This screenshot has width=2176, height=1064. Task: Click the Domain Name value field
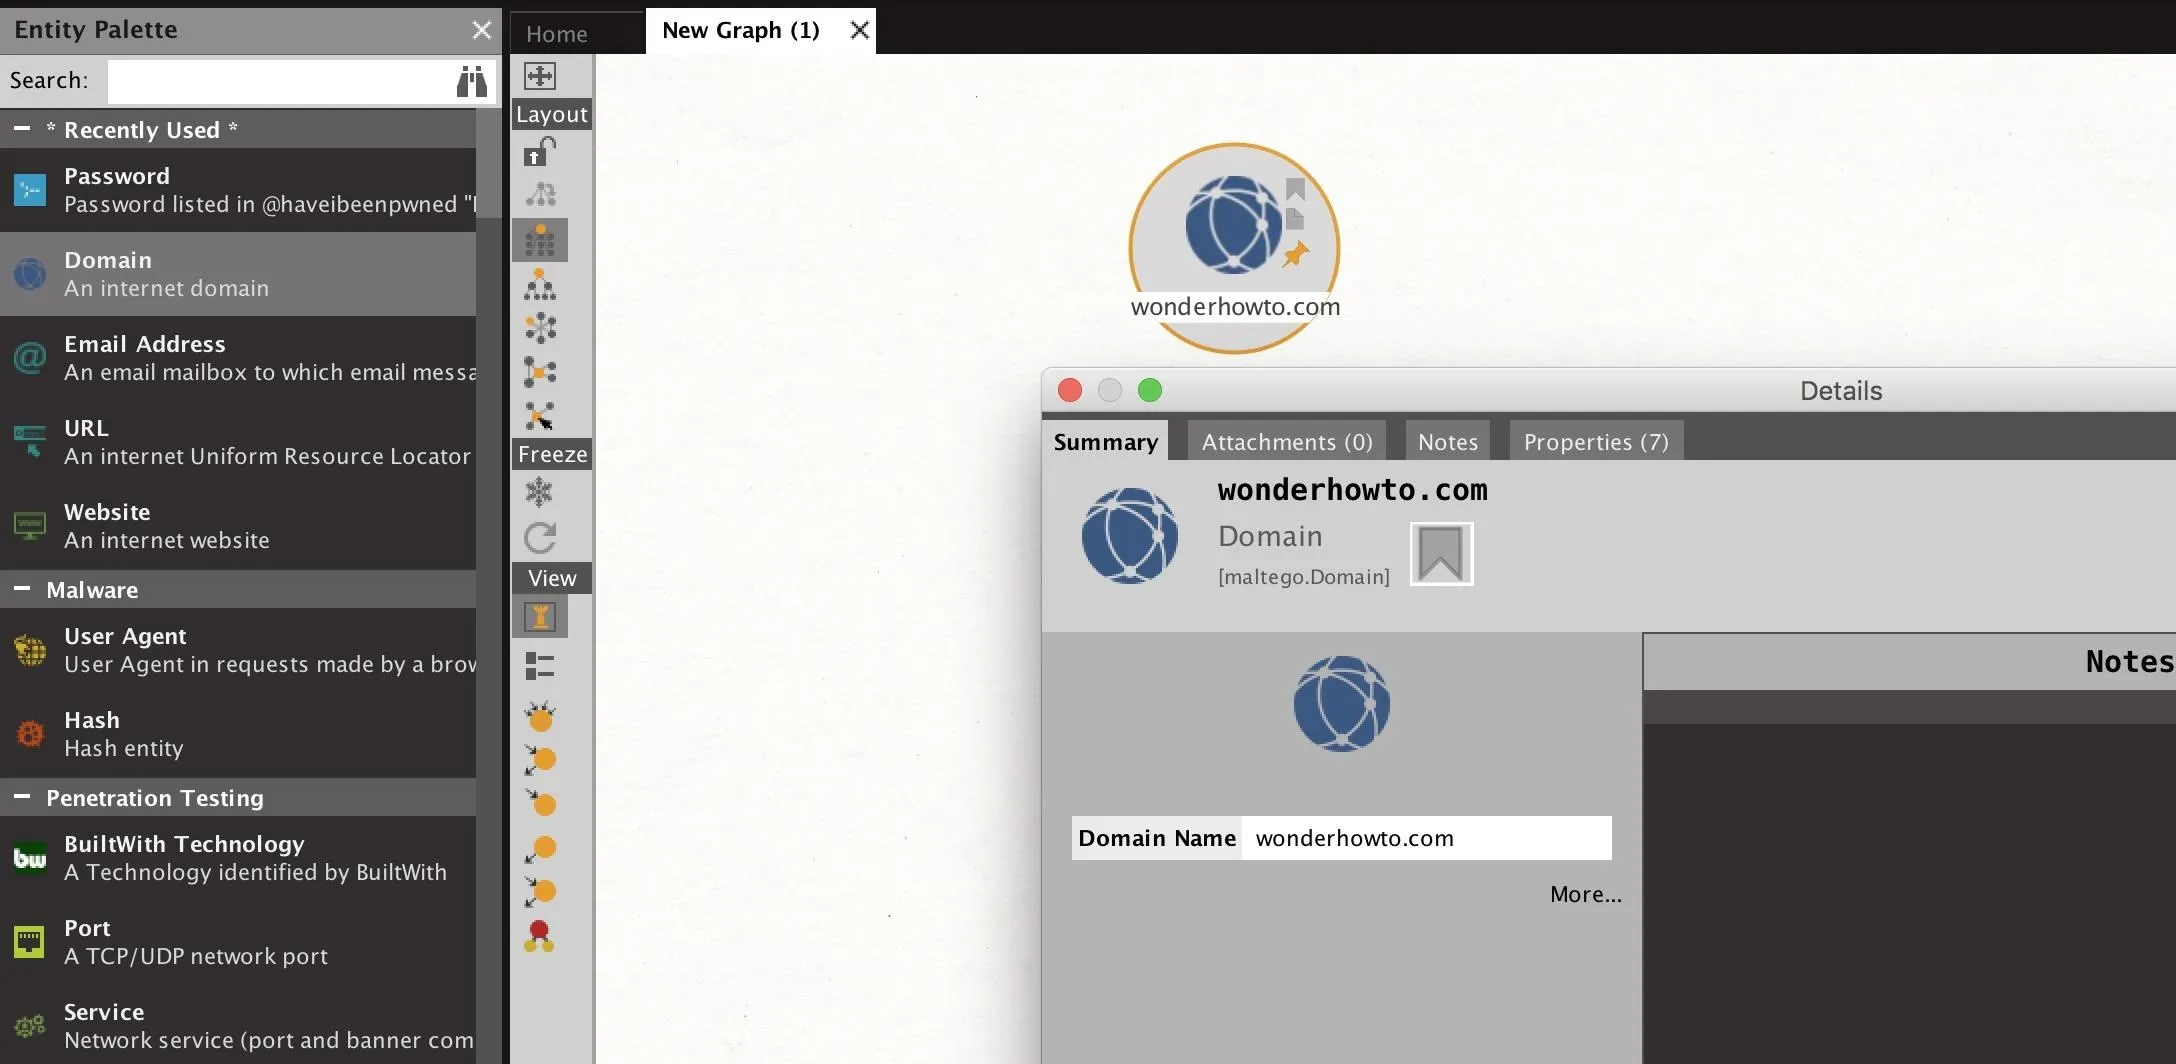click(x=1426, y=838)
